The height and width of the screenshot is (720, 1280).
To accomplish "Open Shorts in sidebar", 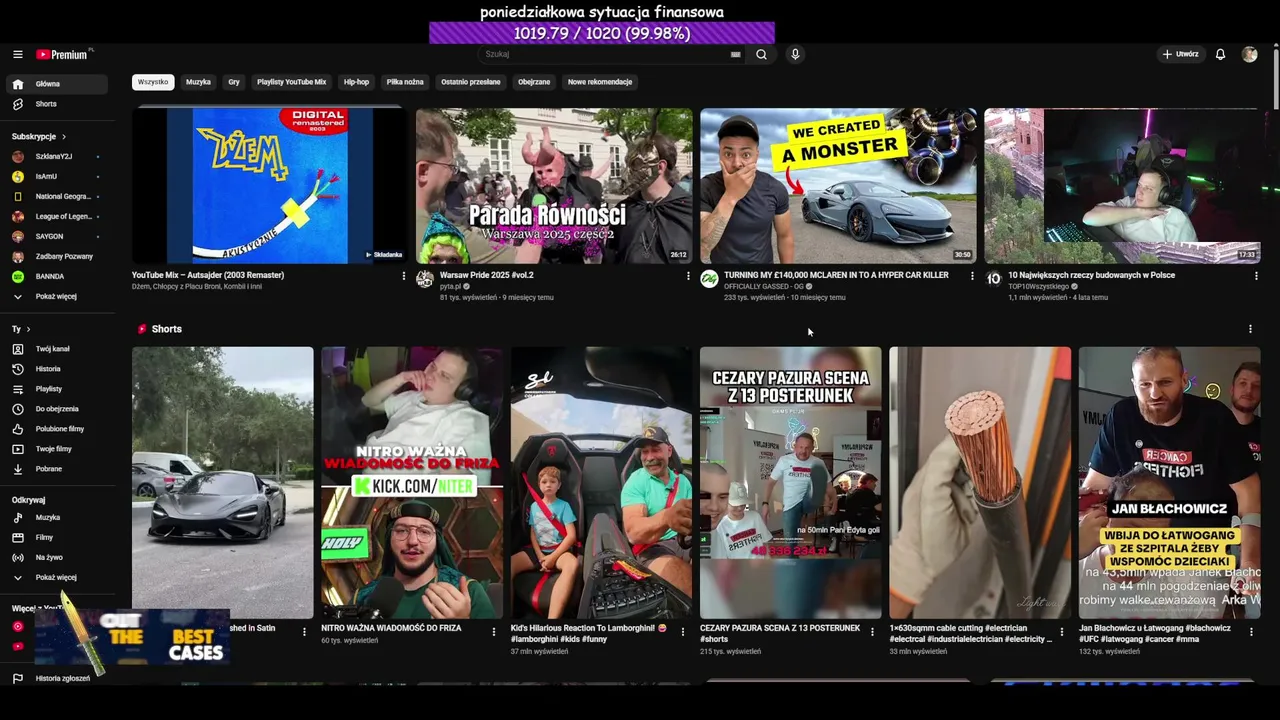I will click(56, 104).
